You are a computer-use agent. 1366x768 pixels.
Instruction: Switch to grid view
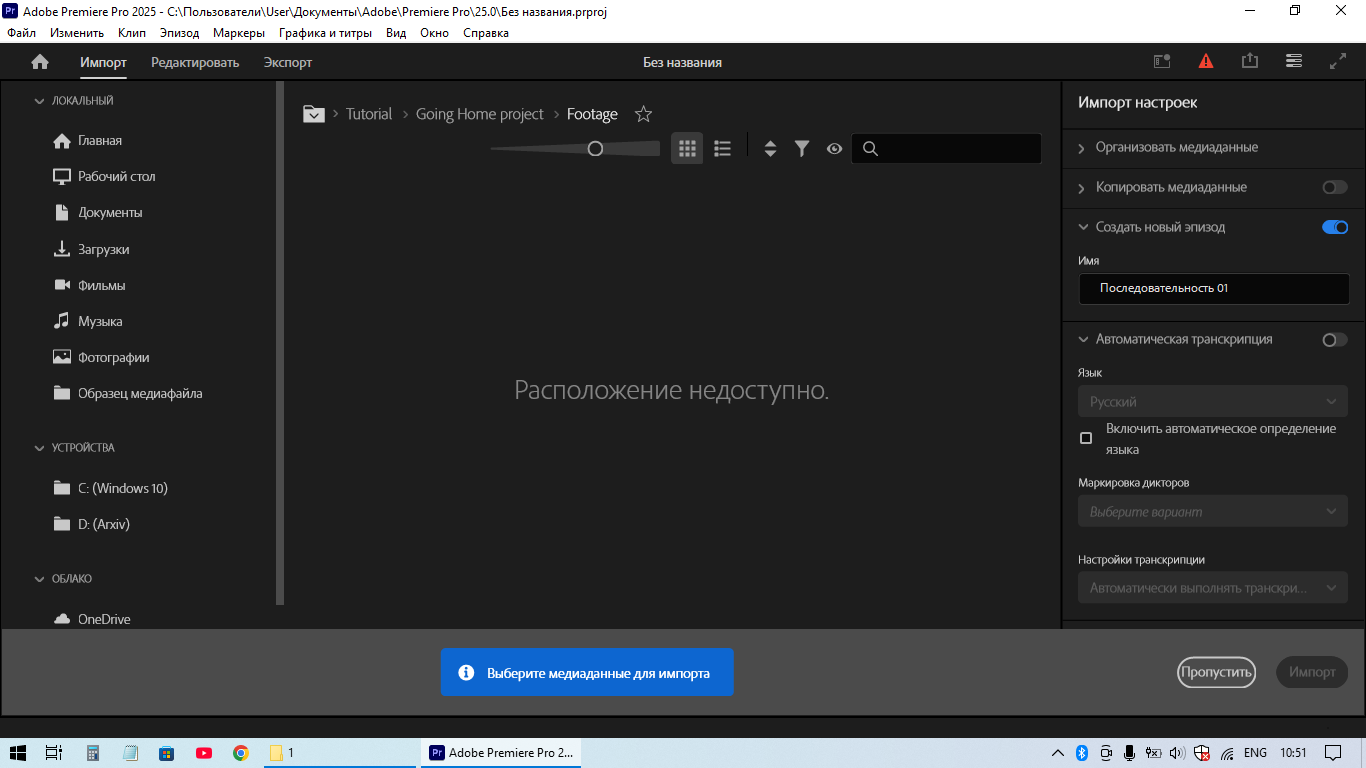[687, 148]
